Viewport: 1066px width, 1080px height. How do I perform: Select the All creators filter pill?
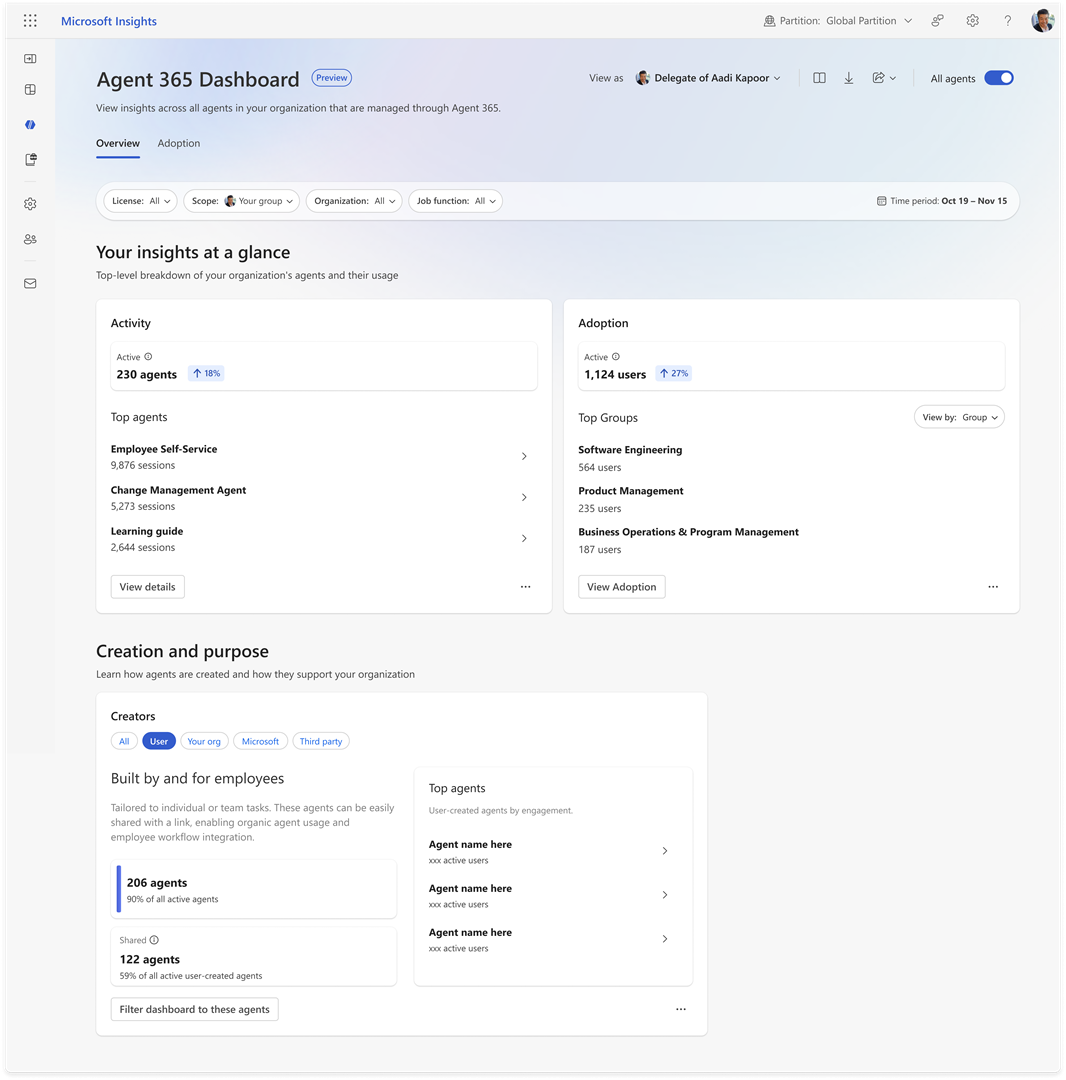point(124,741)
